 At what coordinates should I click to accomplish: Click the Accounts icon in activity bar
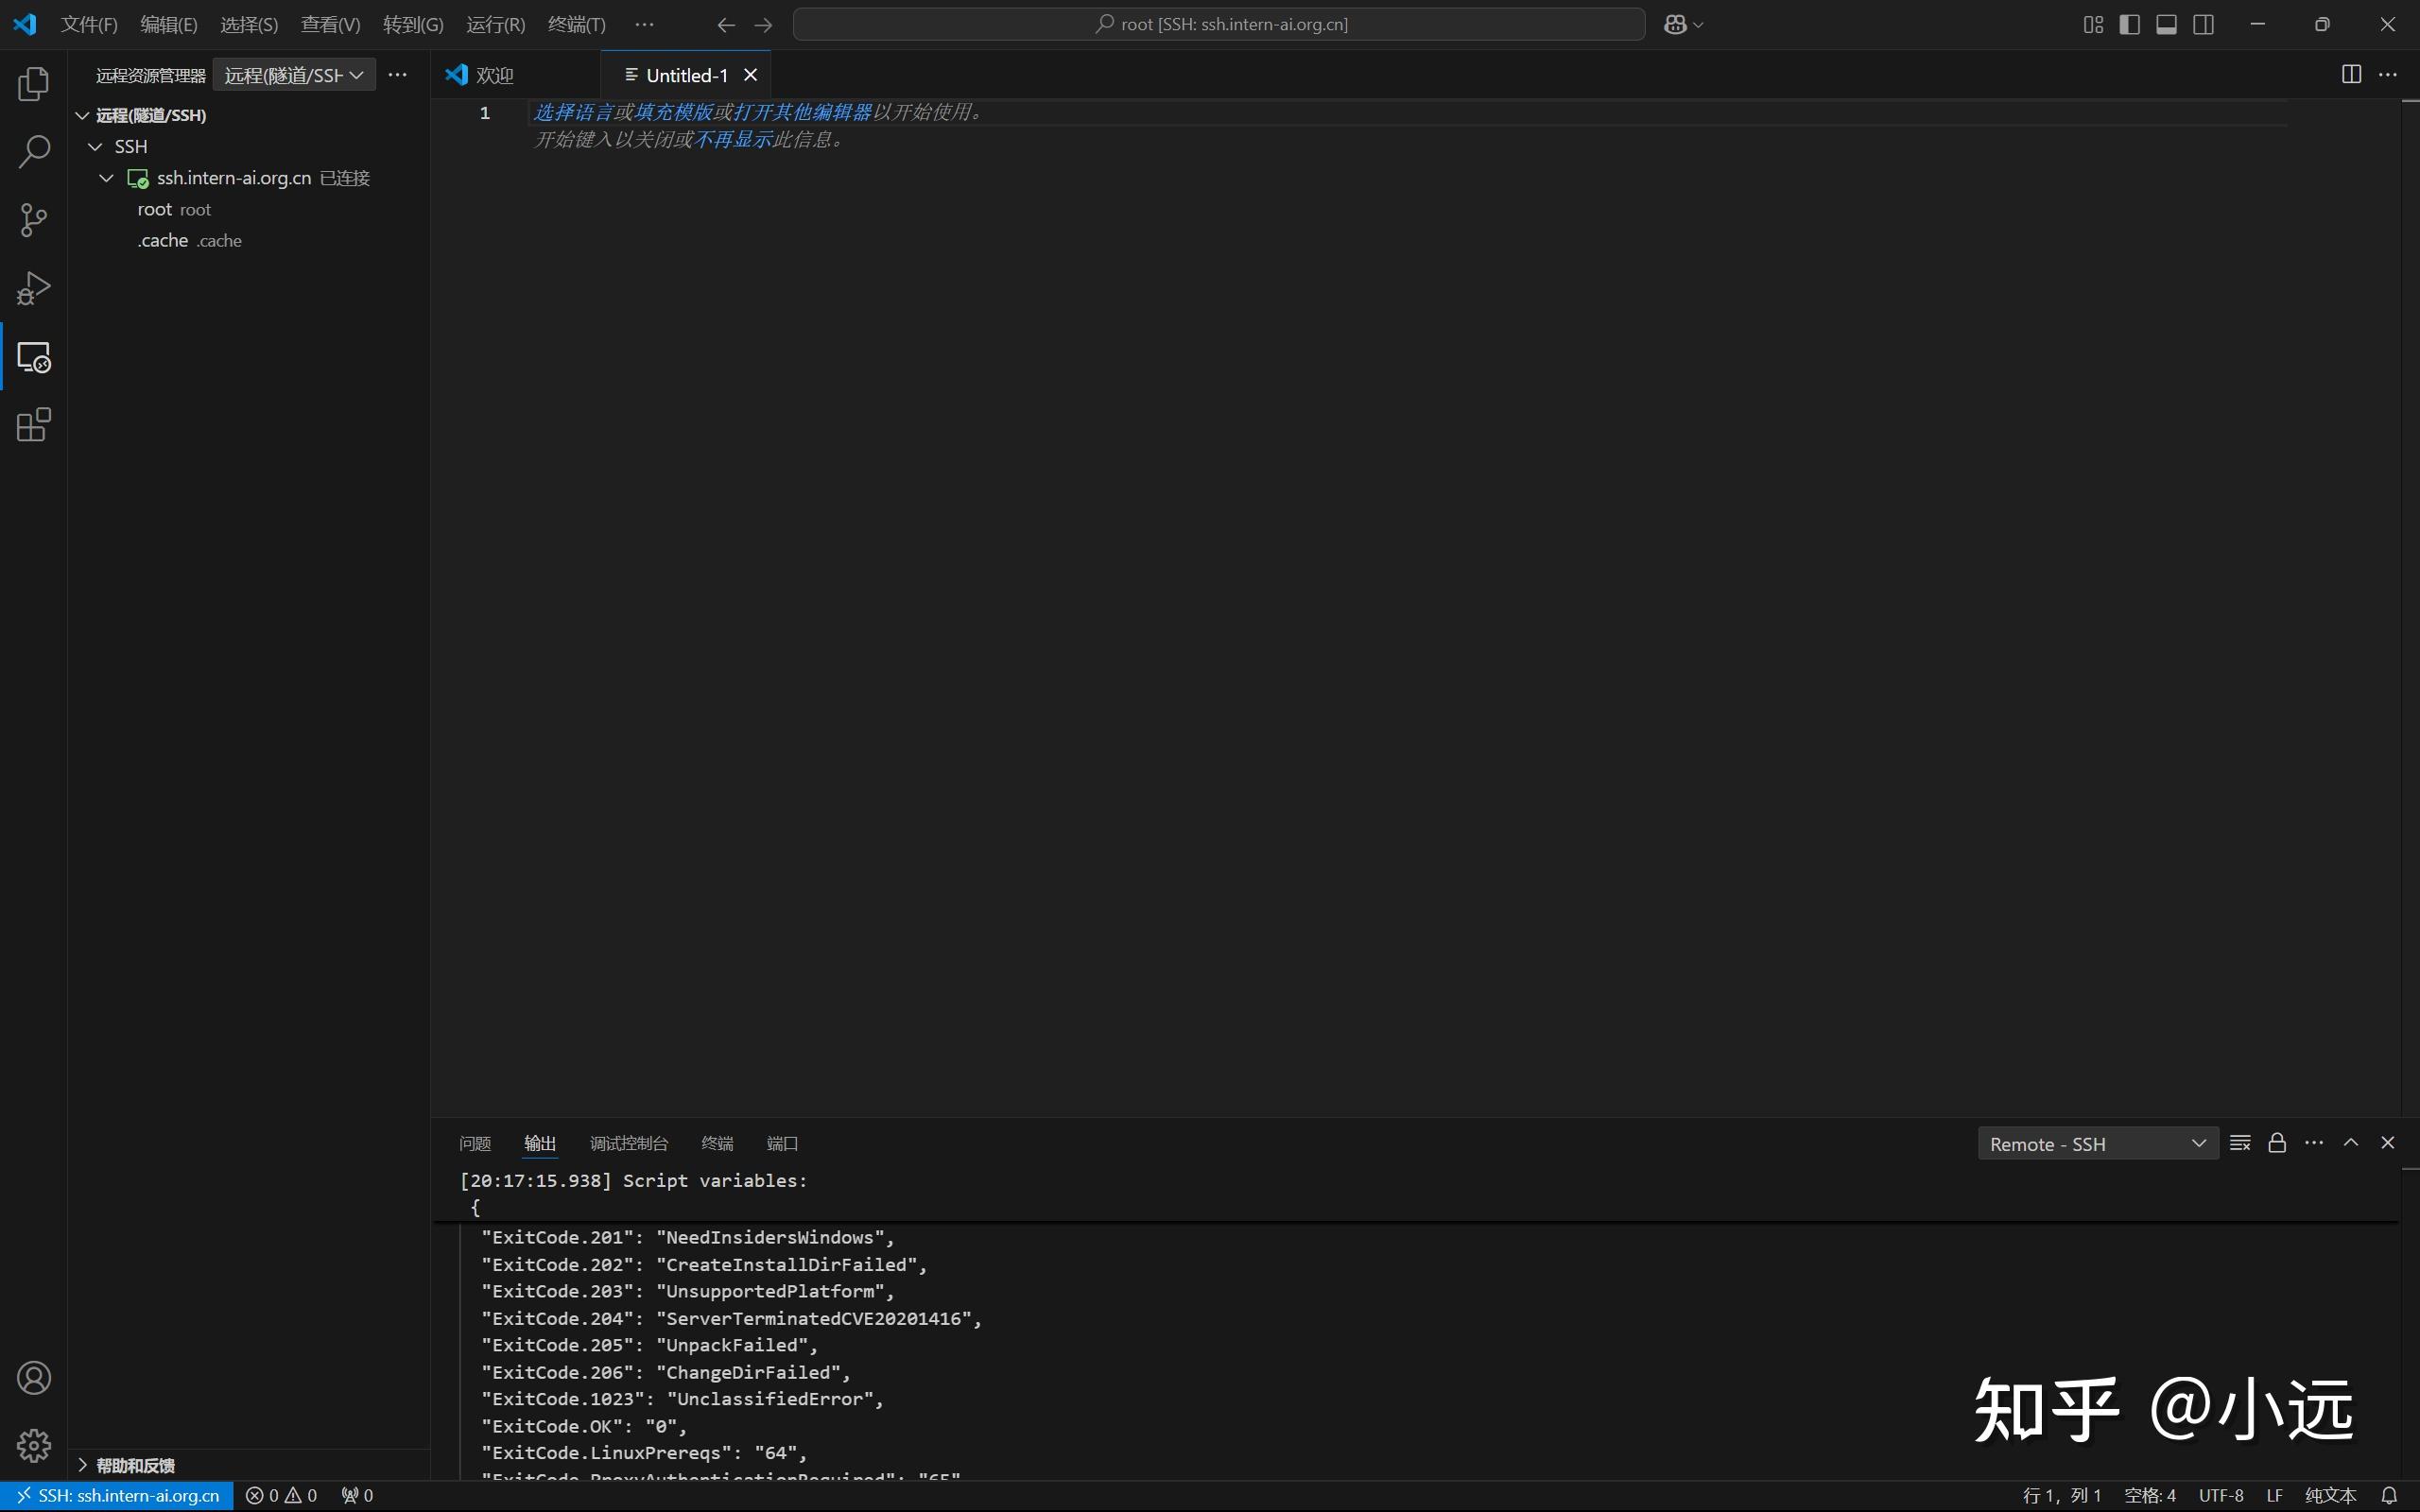(33, 1378)
